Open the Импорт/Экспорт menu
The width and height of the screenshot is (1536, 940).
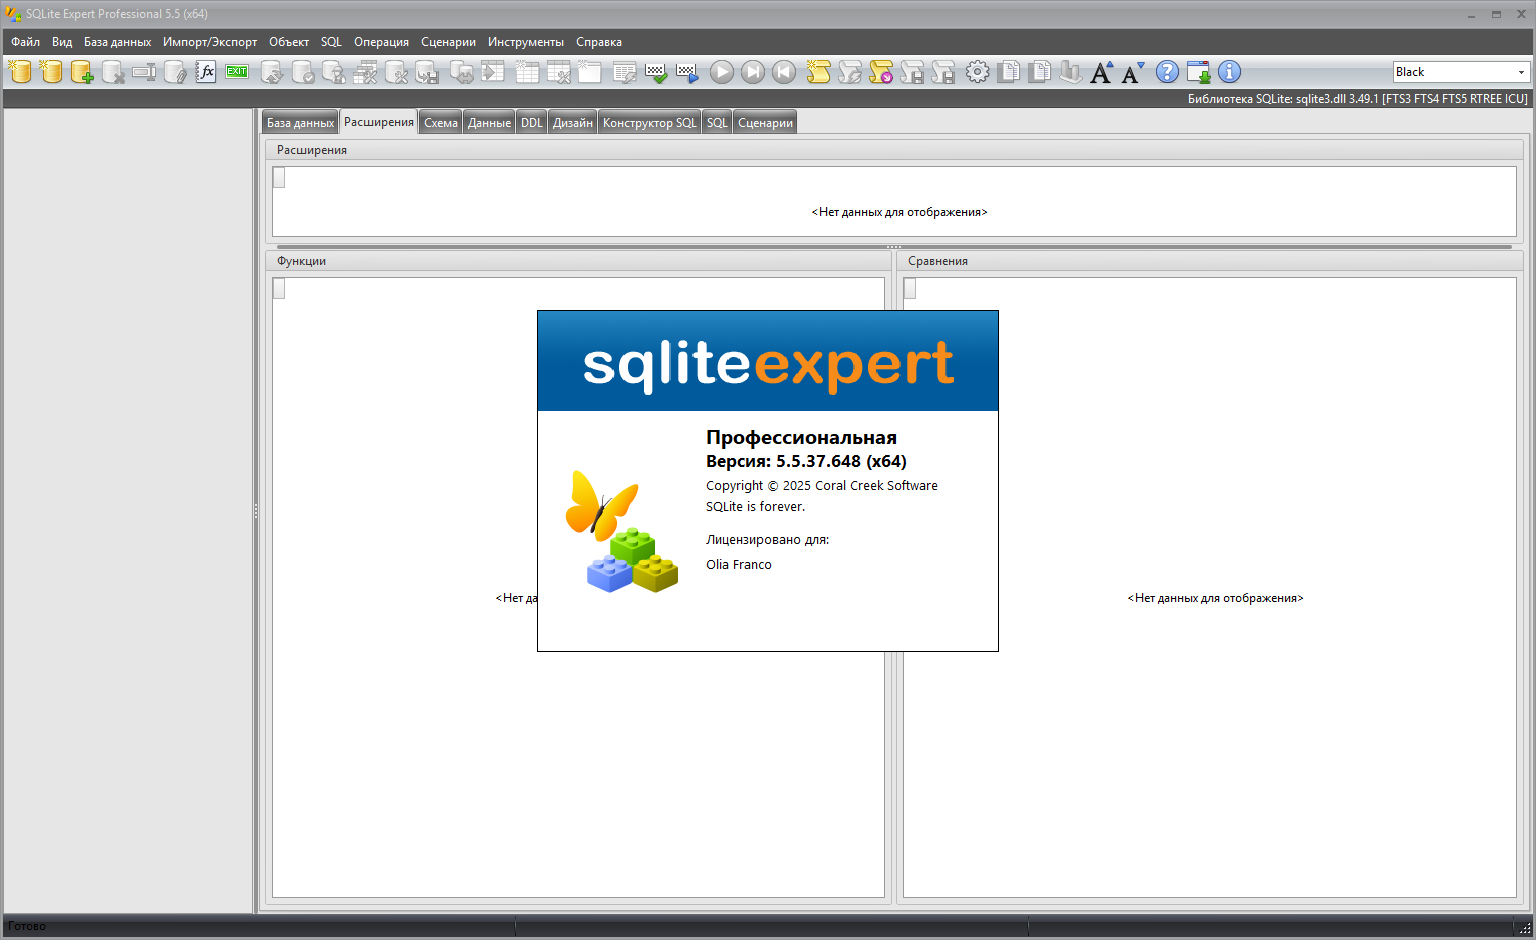point(210,42)
